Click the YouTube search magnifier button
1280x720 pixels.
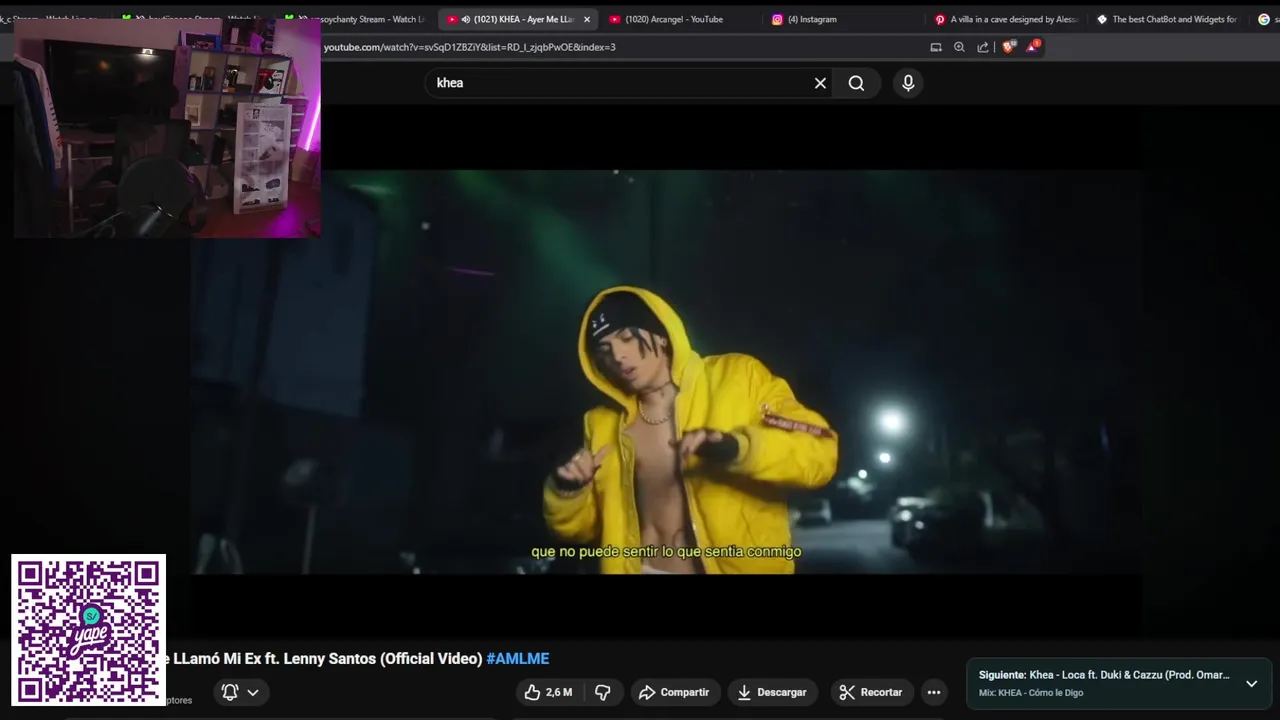[856, 83]
